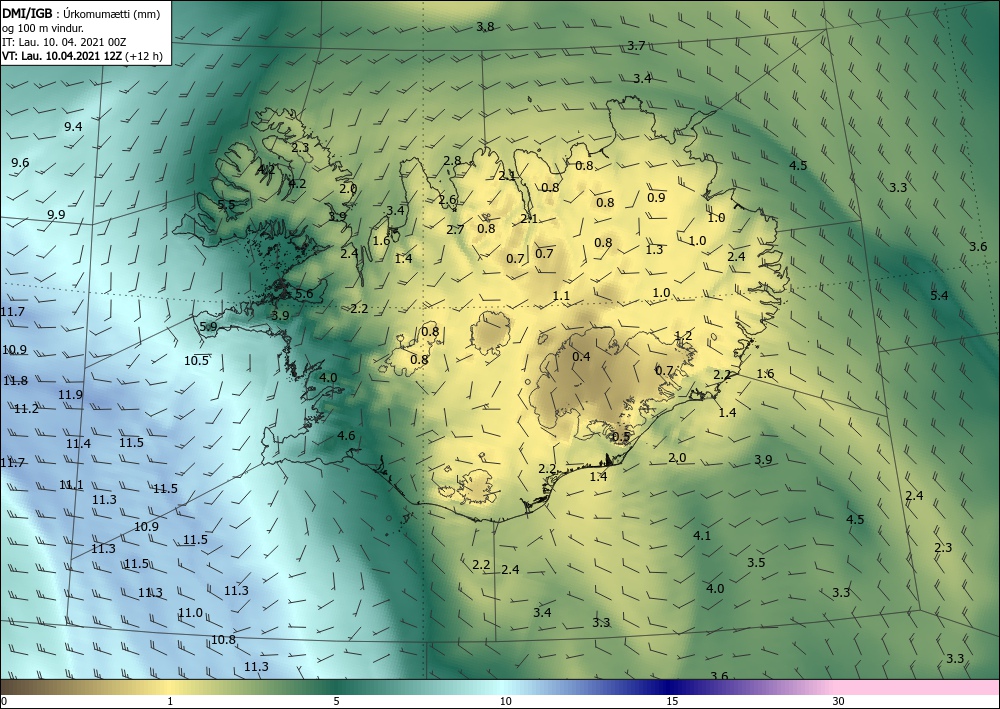Click the DMI/IGB title in the legend box

[27, 13]
